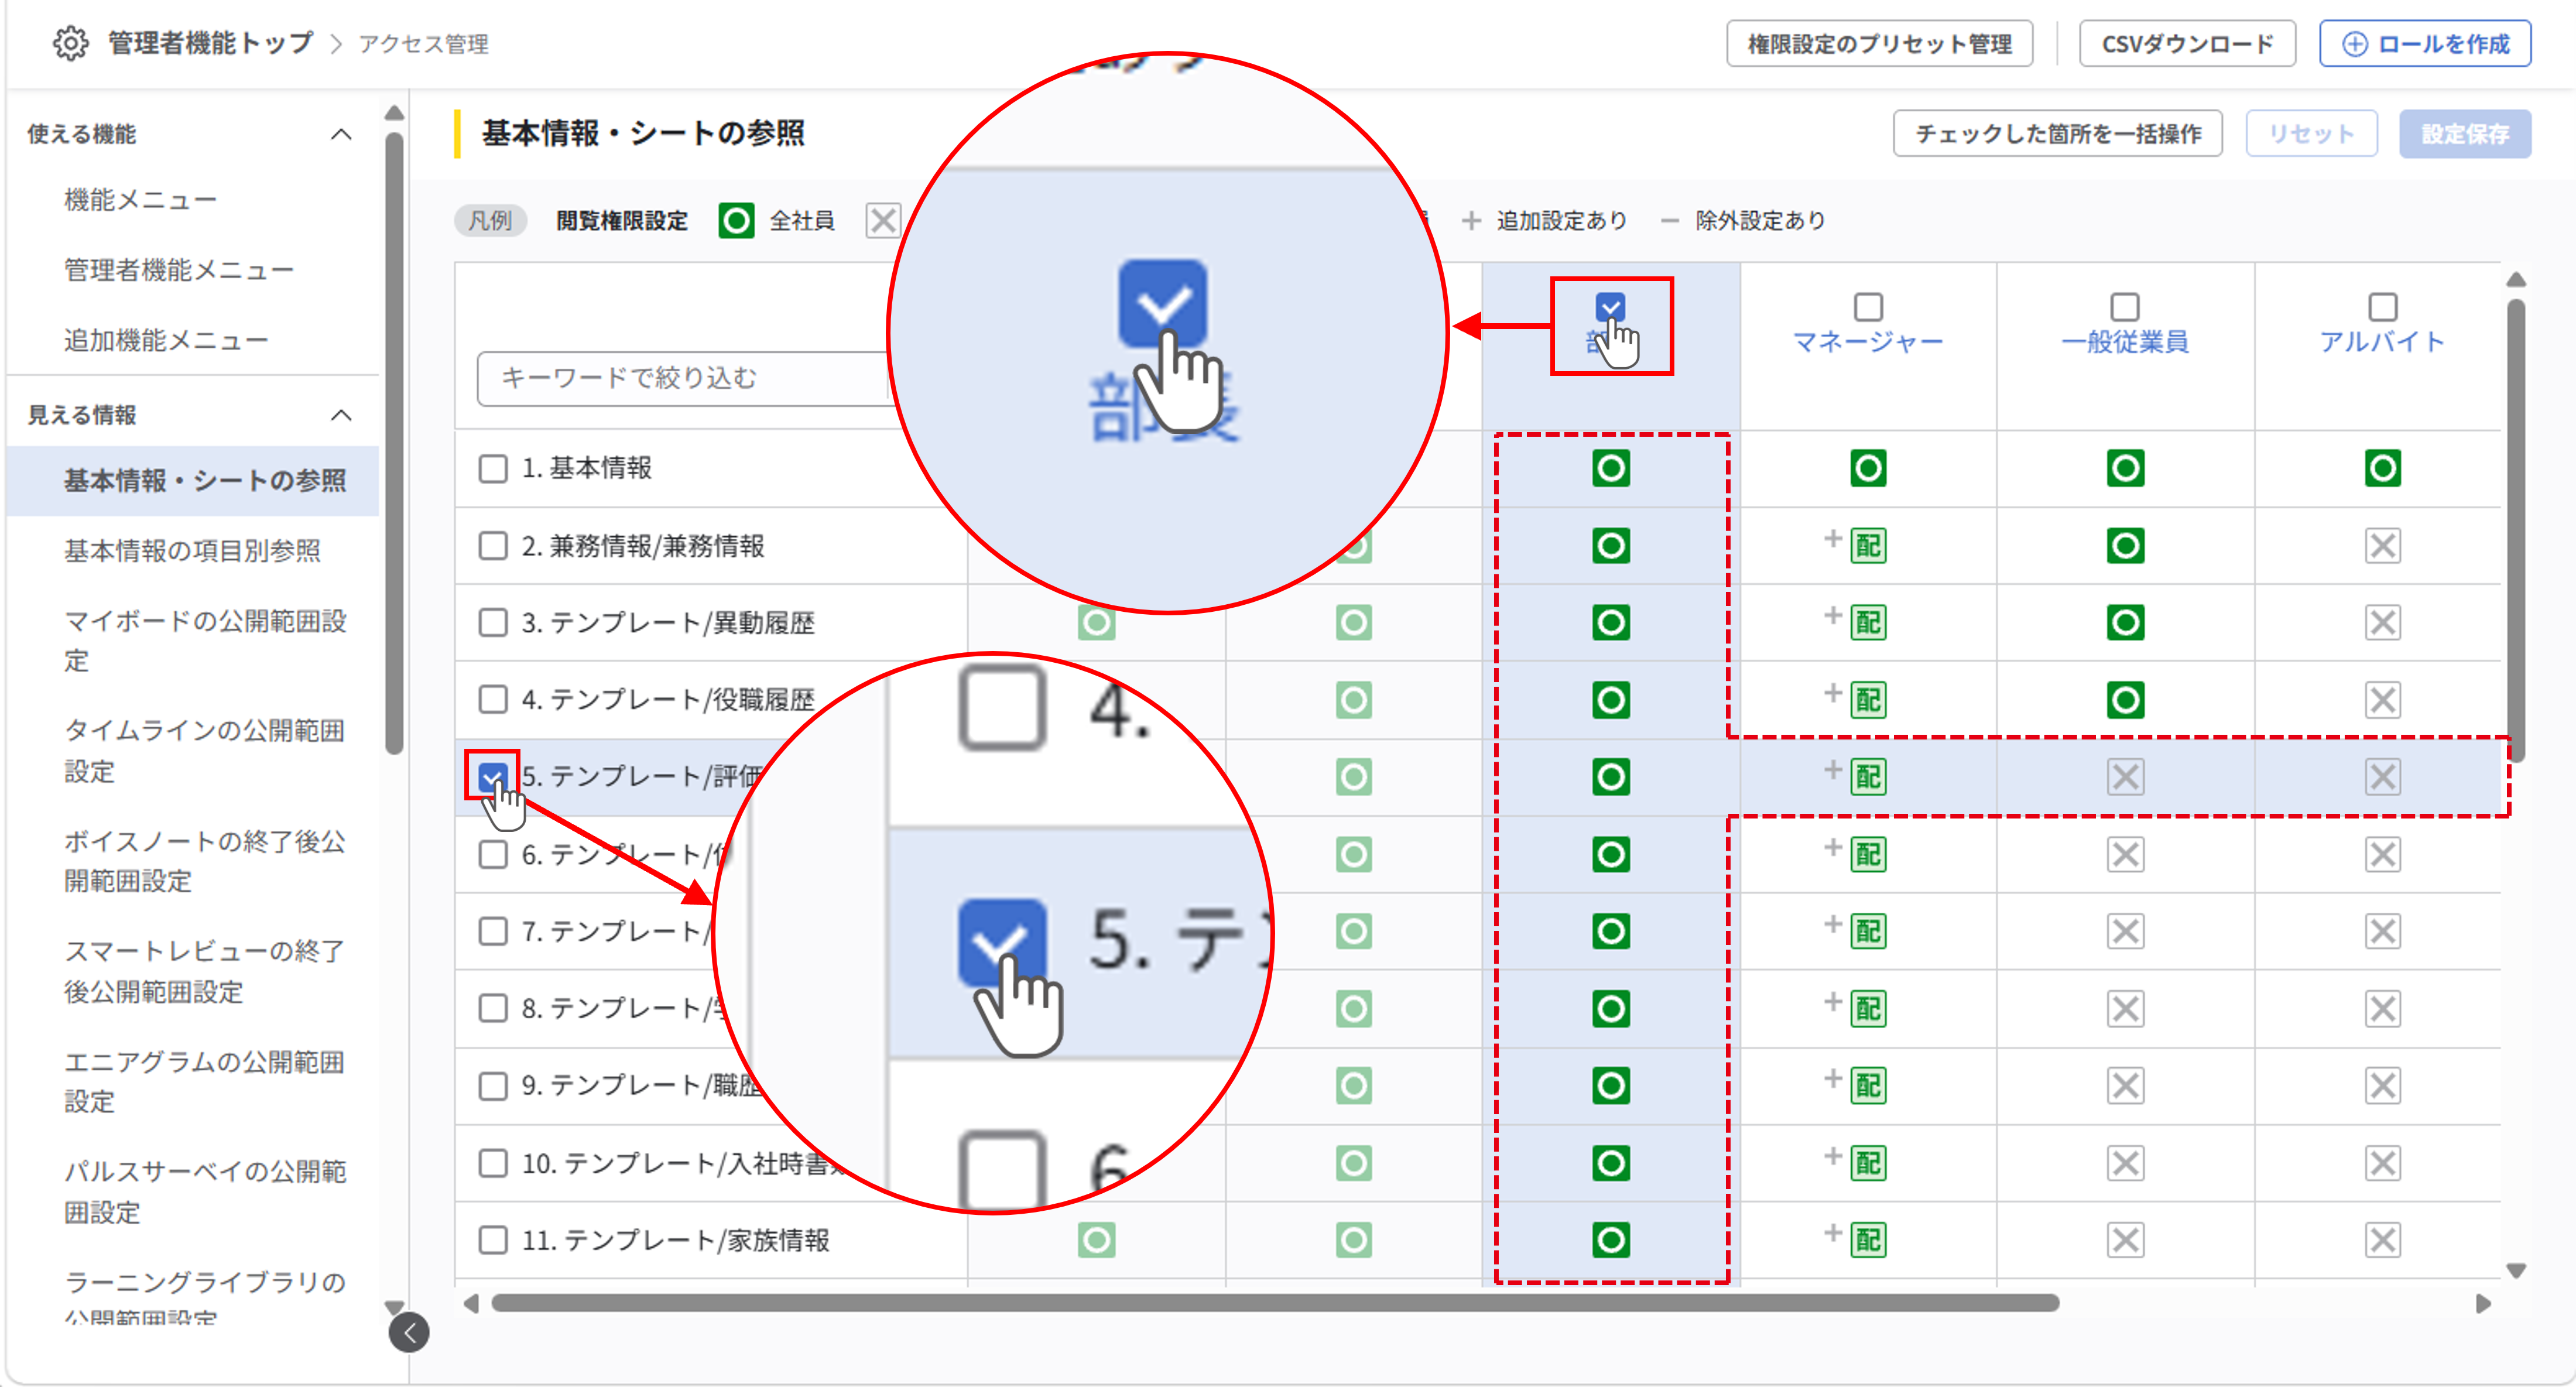Click マネージャー 配 icon in row 3 異動履歴
This screenshot has width=2576, height=1387.
(1868, 623)
